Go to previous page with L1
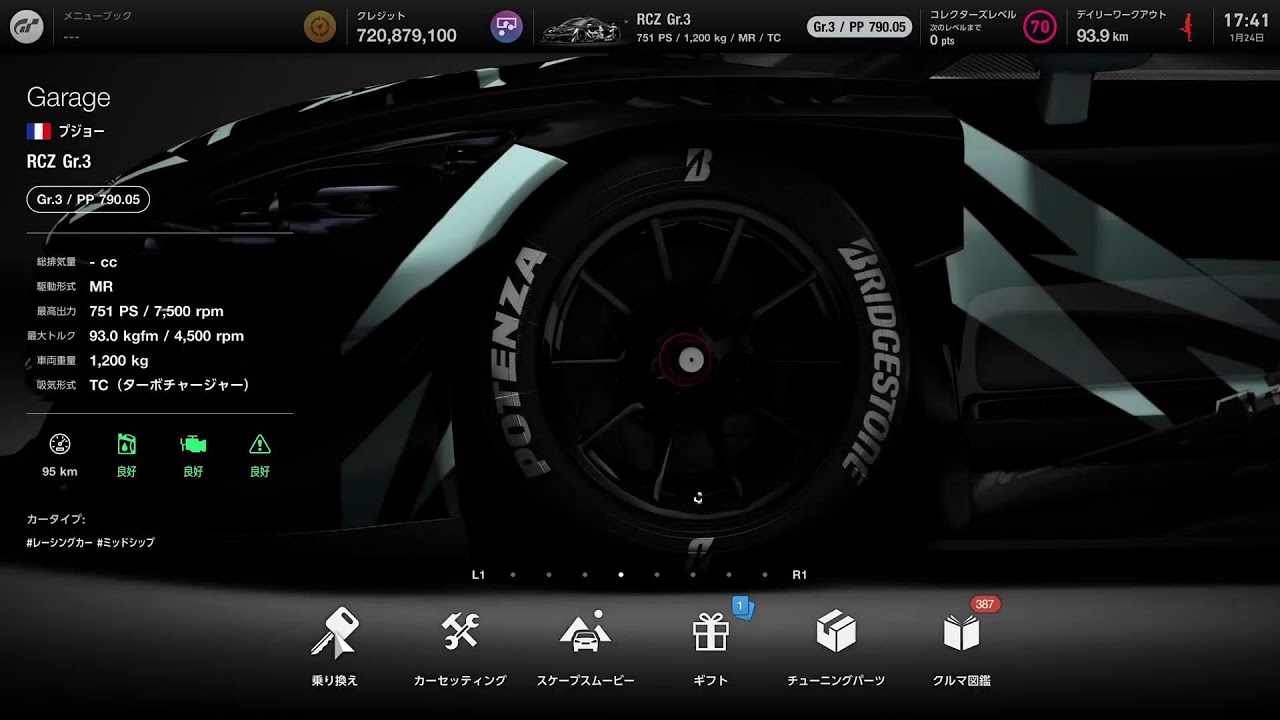Viewport: 1280px width, 720px height. (x=478, y=575)
